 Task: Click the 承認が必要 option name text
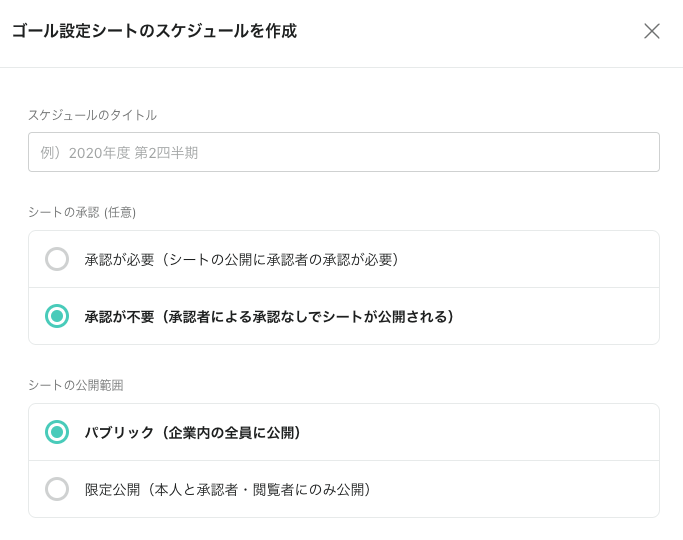click(117, 260)
